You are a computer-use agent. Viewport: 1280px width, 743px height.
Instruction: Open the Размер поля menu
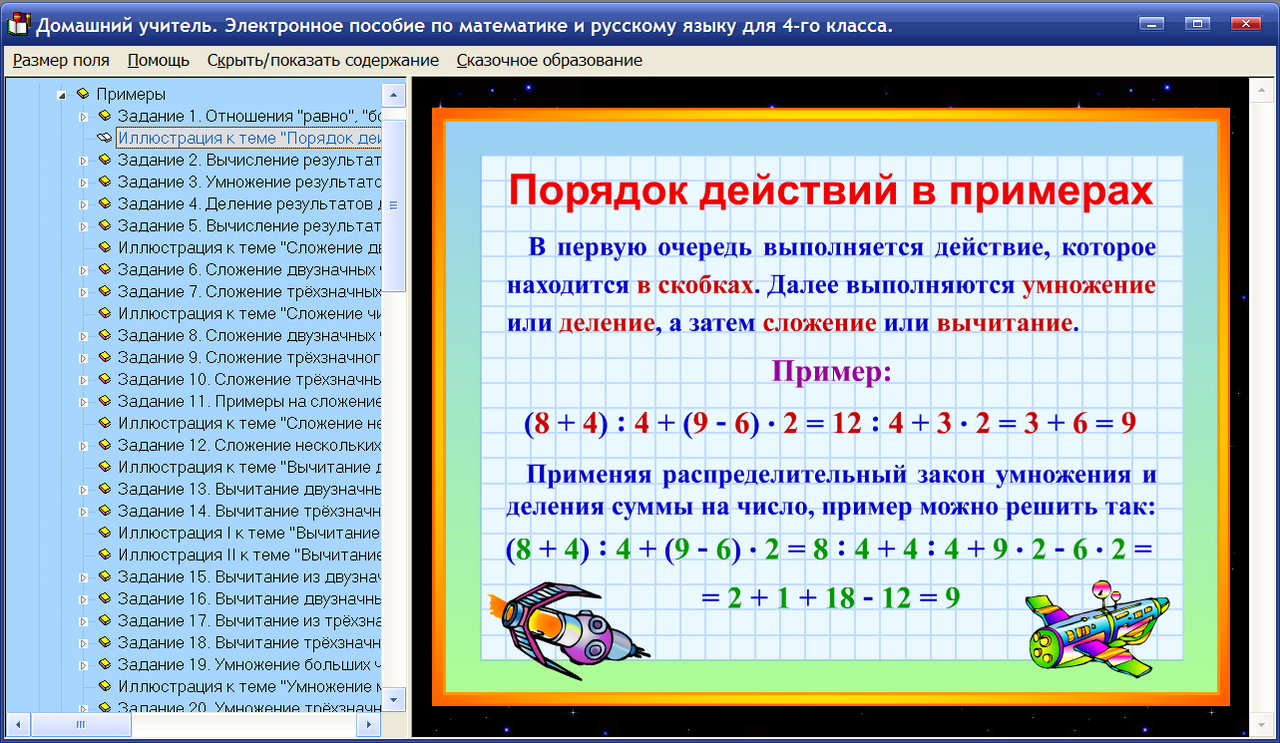[61, 60]
